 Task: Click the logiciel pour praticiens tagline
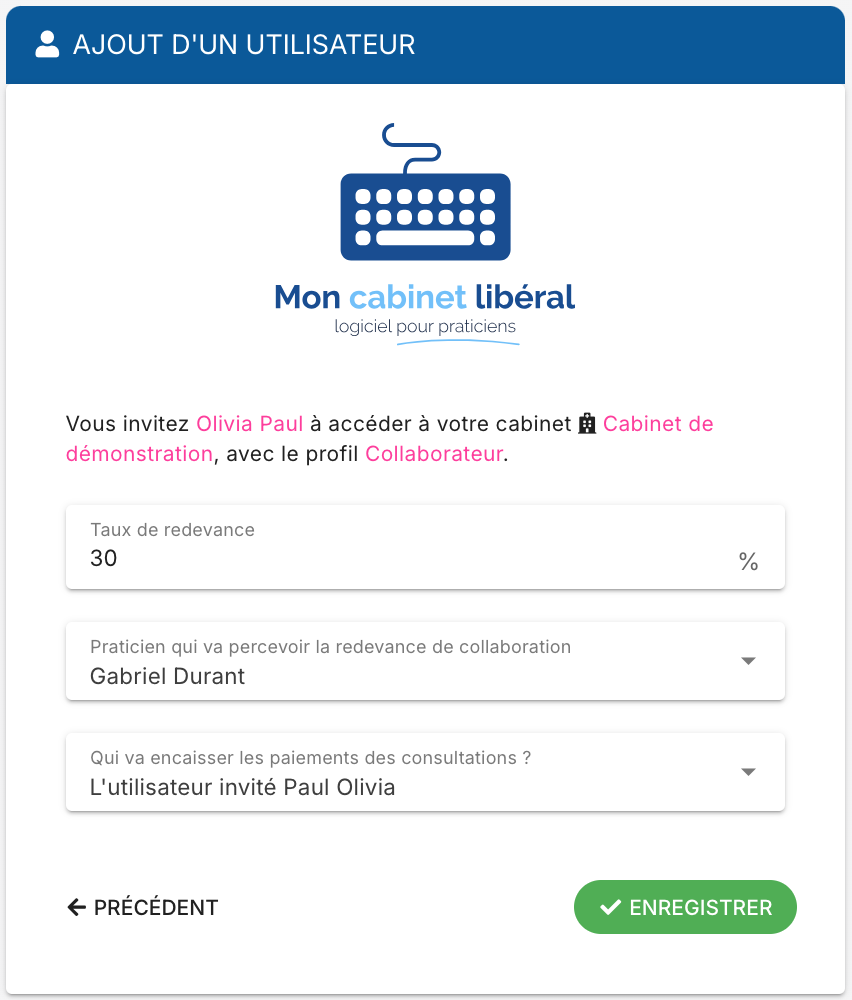(425, 327)
